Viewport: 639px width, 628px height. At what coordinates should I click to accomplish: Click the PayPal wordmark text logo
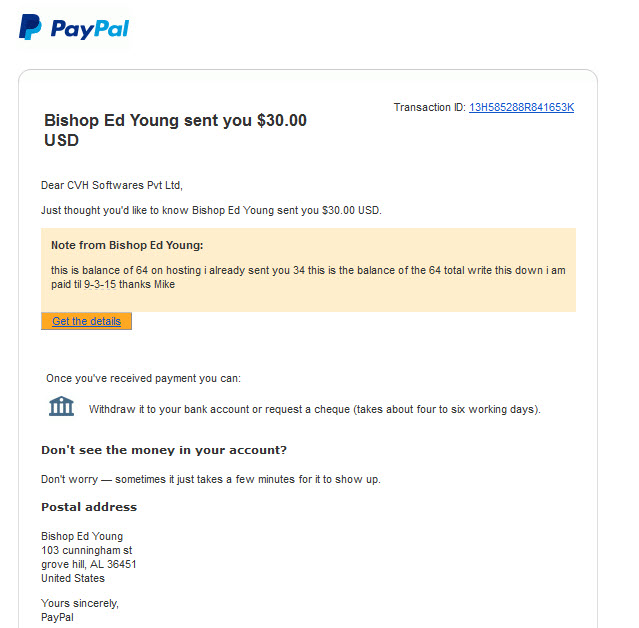(90, 29)
